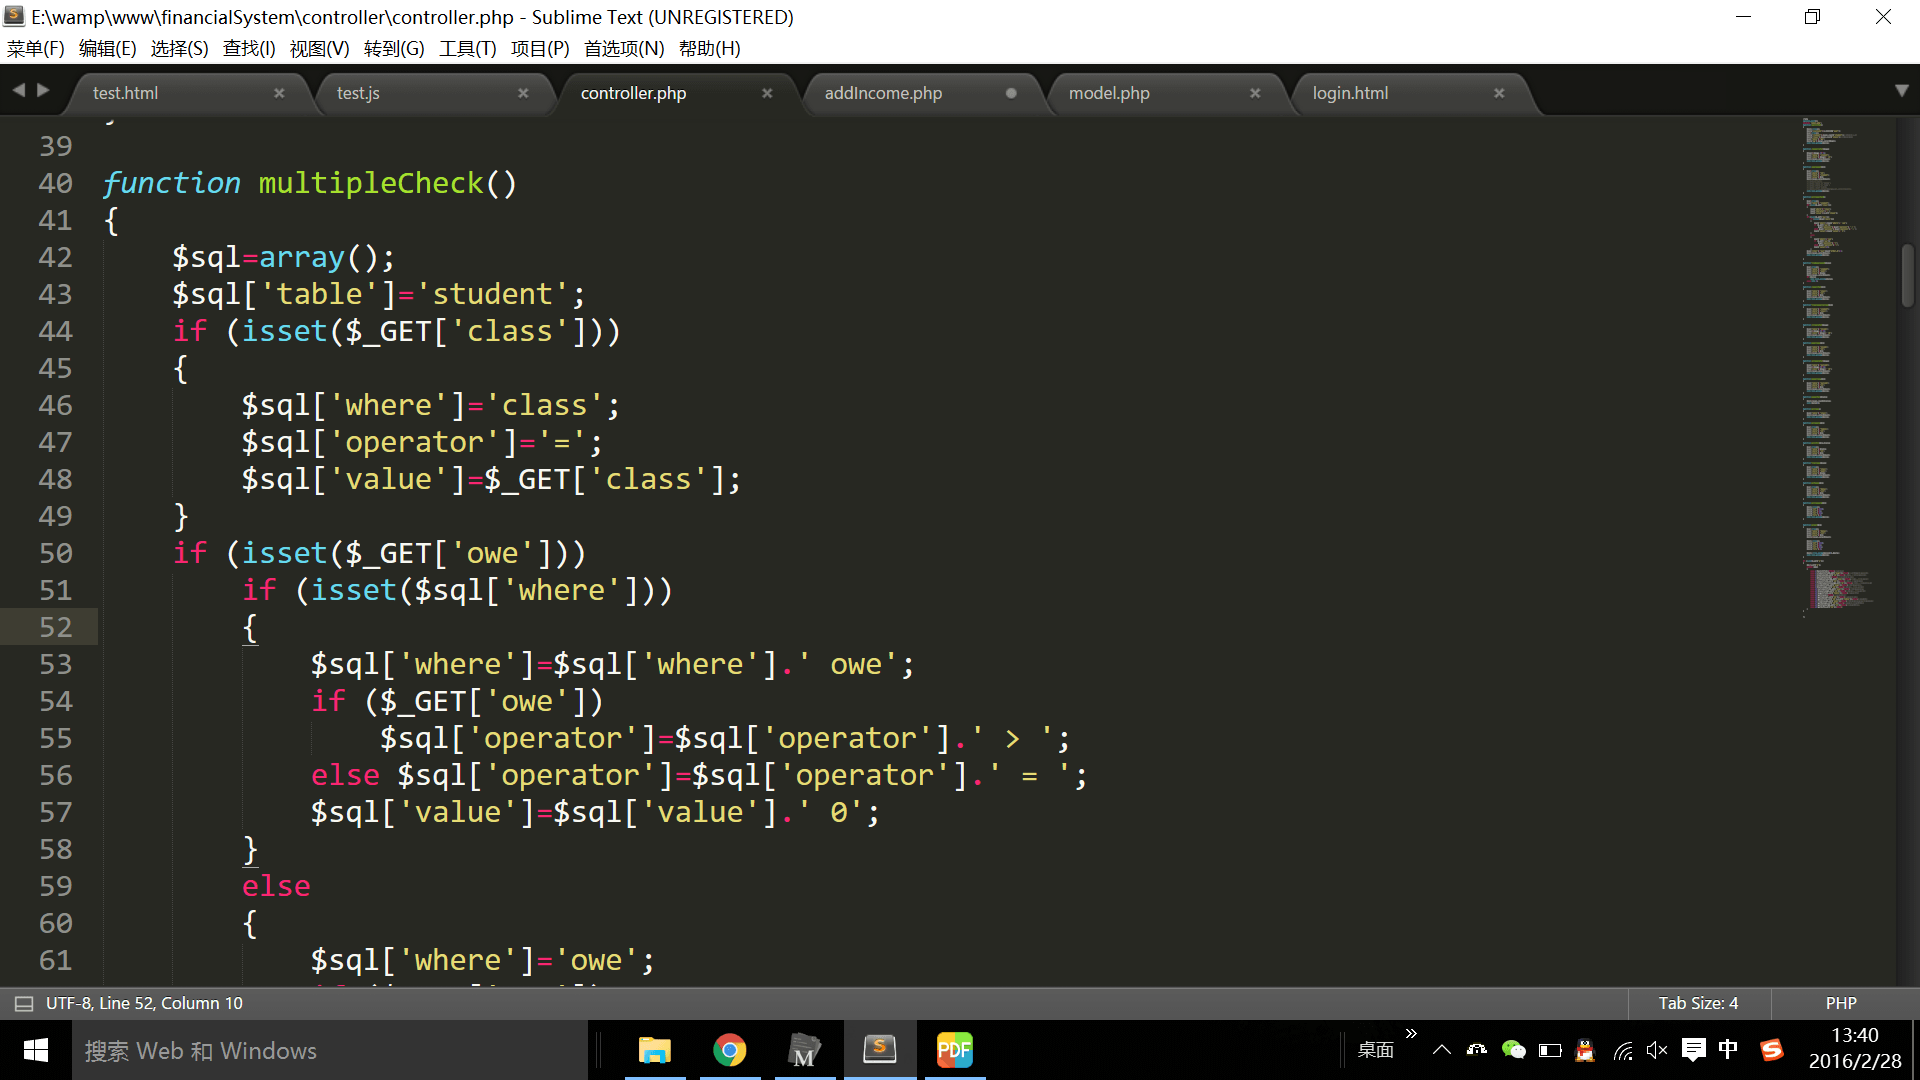Toggle the side panel status bar icon
Screen dimensions: 1920x1080
[x=24, y=1003]
